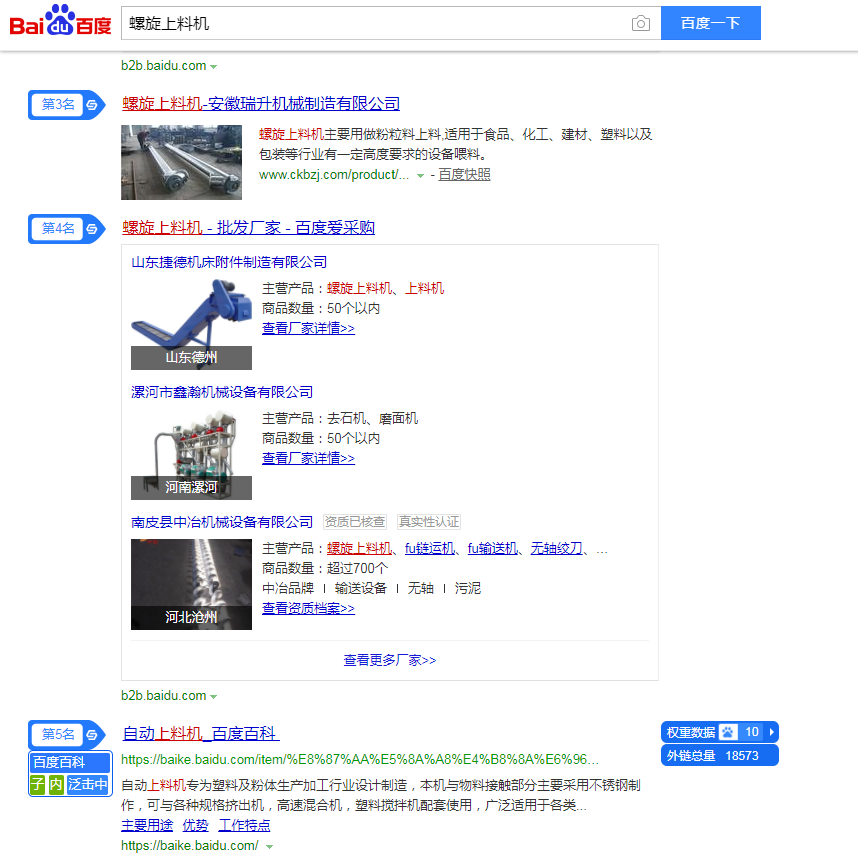This screenshot has width=858, height=860.
Task: Click the 泛击中 tag
Action: (x=88, y=785)
